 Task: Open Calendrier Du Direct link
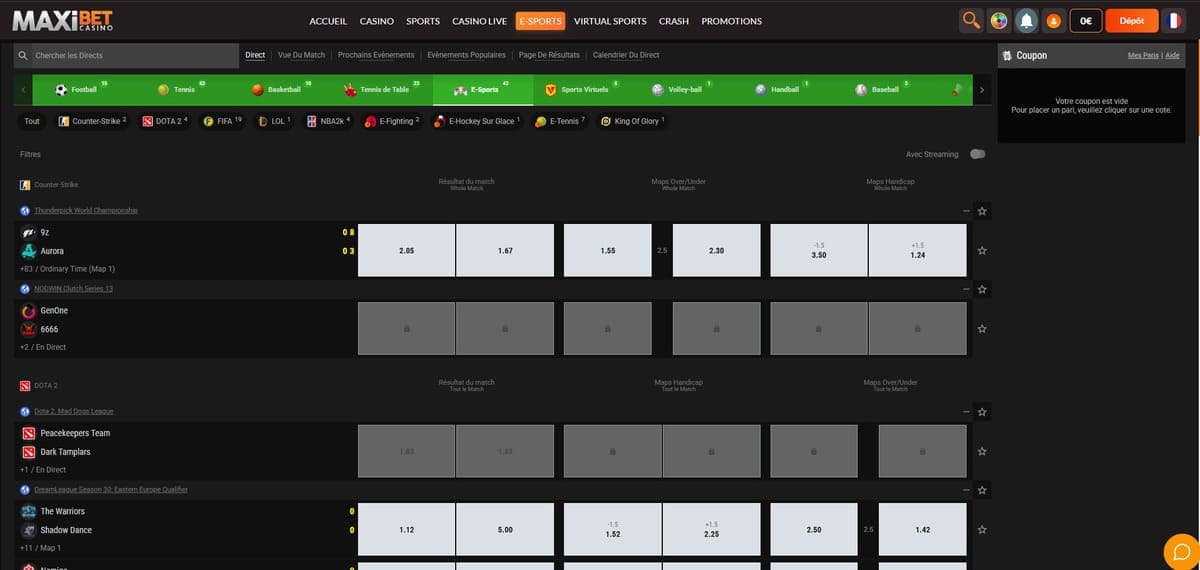point(626,55)
